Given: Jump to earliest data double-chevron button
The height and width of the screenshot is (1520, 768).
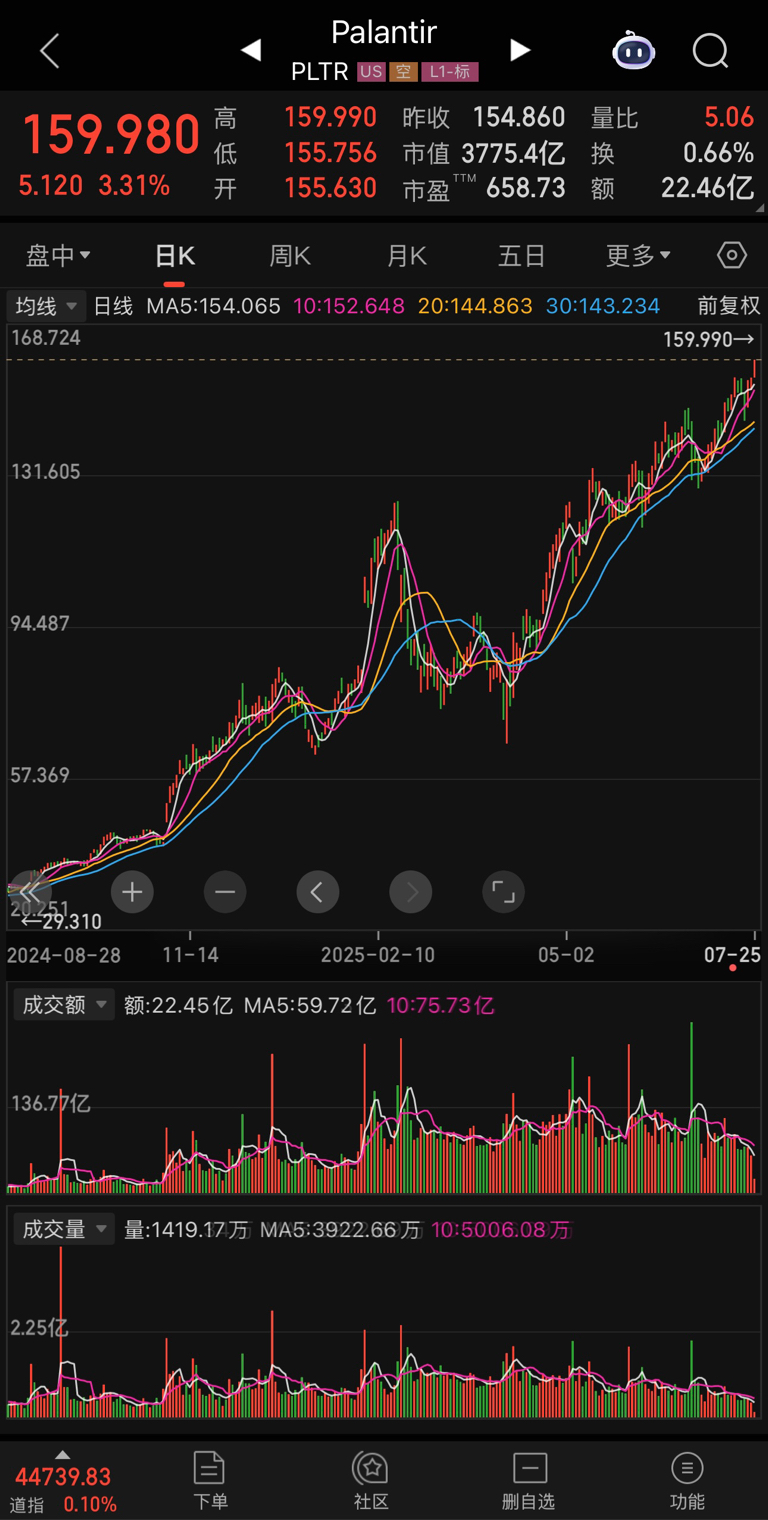Looking at the screenshot, I should 29,892.
